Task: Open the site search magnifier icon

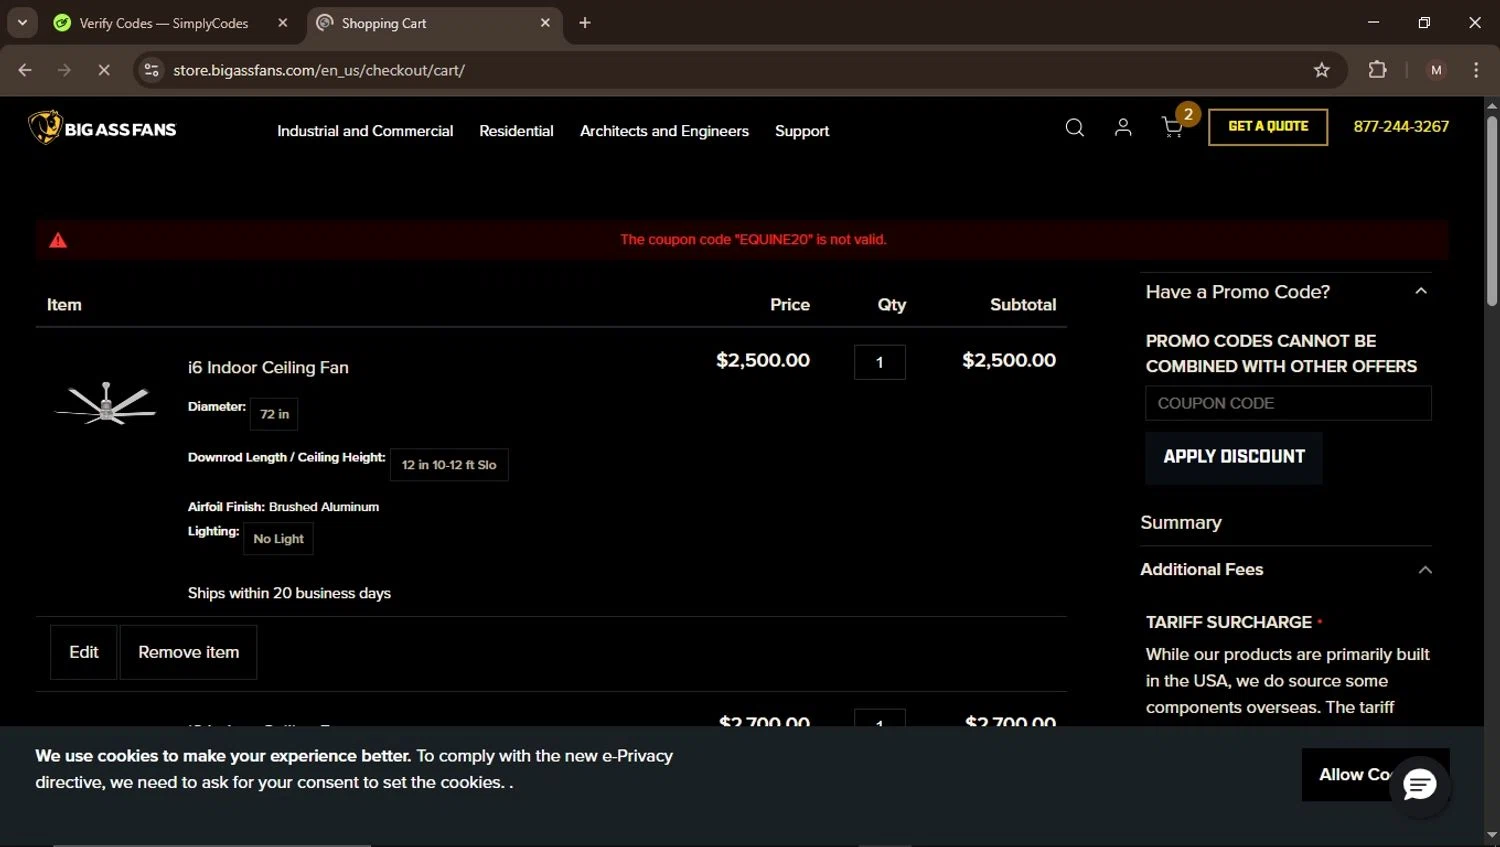Action: 1075,127
